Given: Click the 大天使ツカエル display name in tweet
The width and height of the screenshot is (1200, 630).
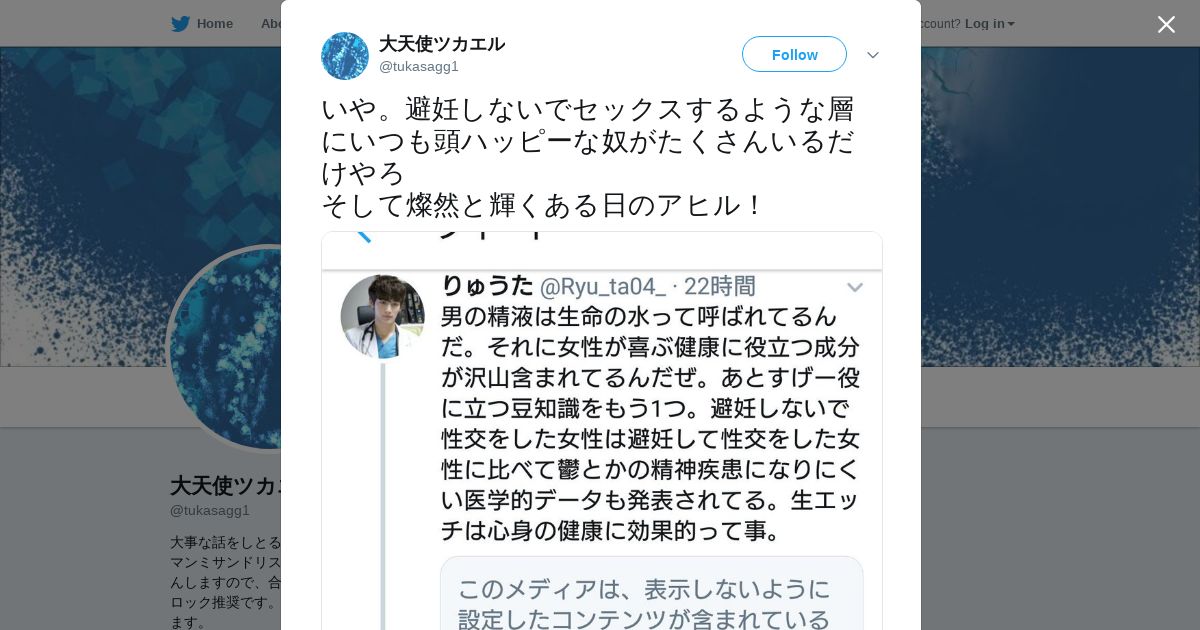Looking at the screenshot, I should coord(441,44).
